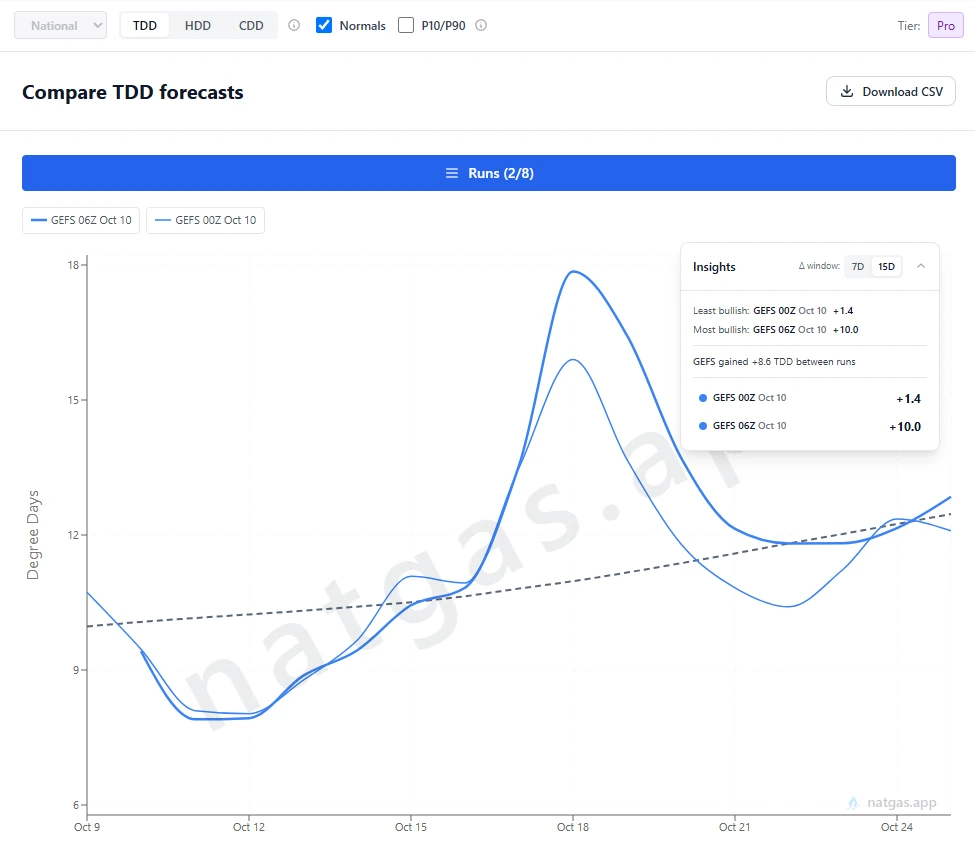This screenshot has width=975, height=842.
Task: Click the +1.4 value for GEFS 00Z
Action: pos(908,399)
